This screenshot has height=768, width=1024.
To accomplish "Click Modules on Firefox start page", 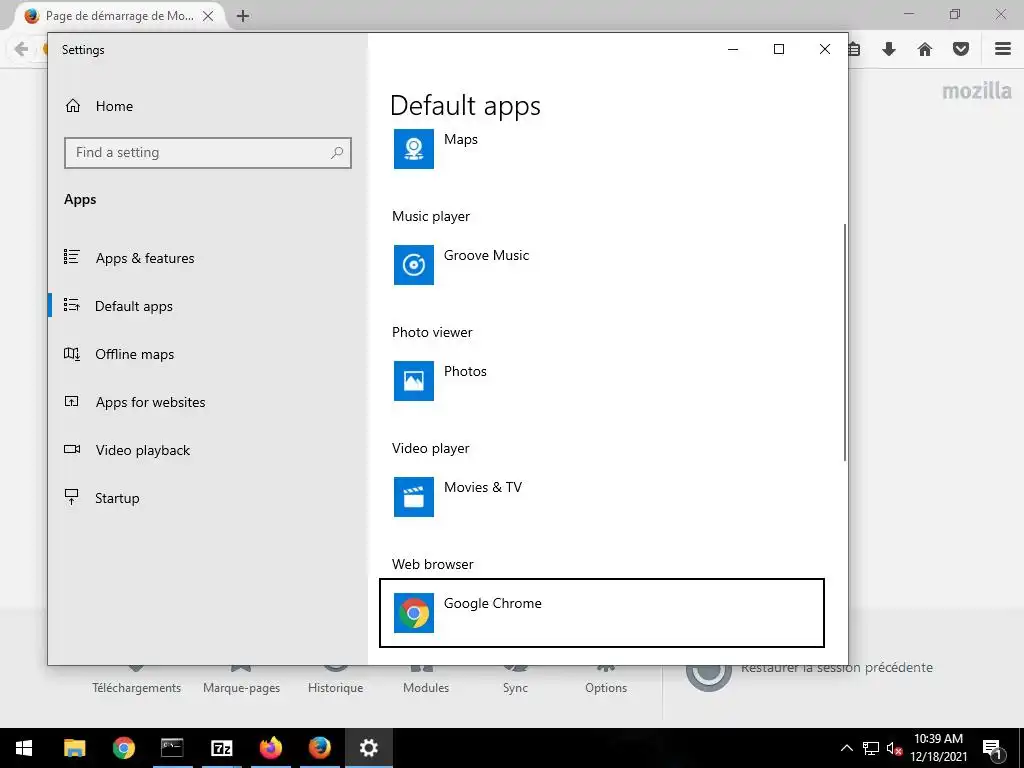I will pyautogui.click(x=426, y=688).
